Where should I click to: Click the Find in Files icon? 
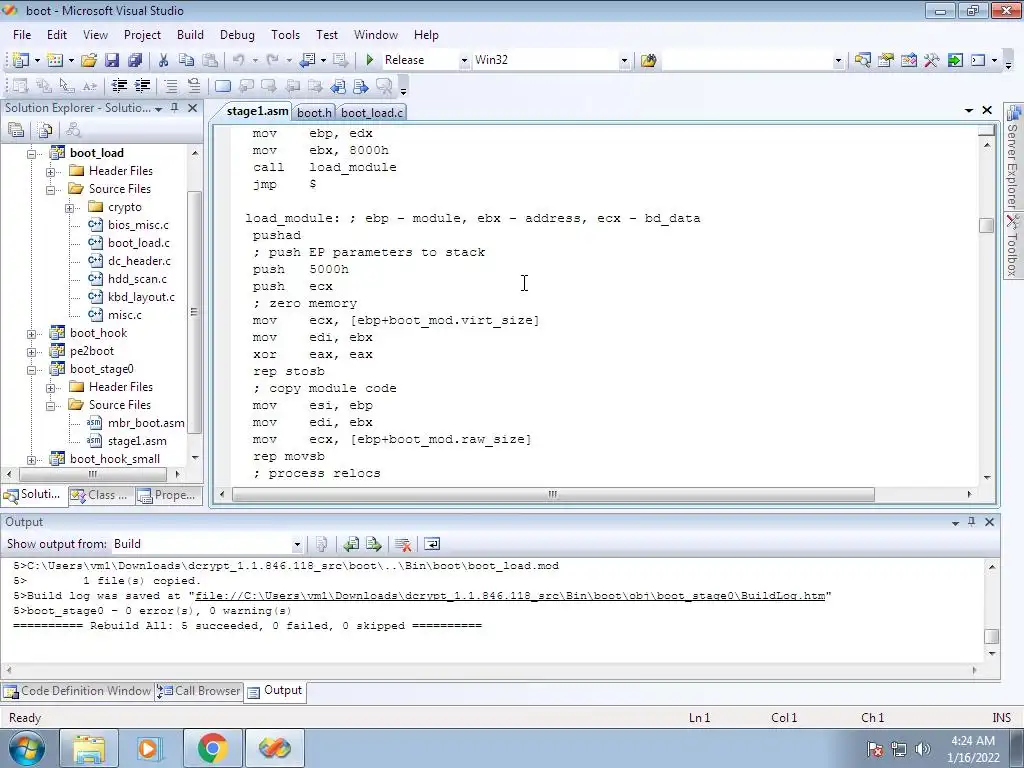tap(648, 60)
